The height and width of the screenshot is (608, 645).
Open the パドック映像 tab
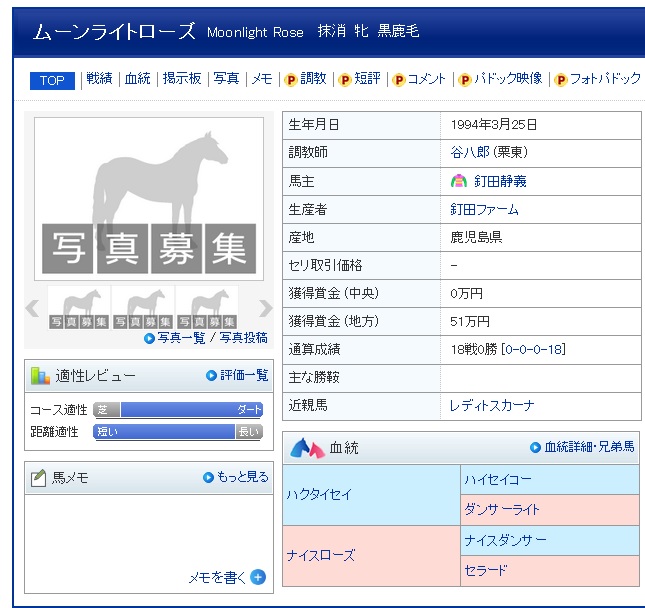(x=508, y=78)
